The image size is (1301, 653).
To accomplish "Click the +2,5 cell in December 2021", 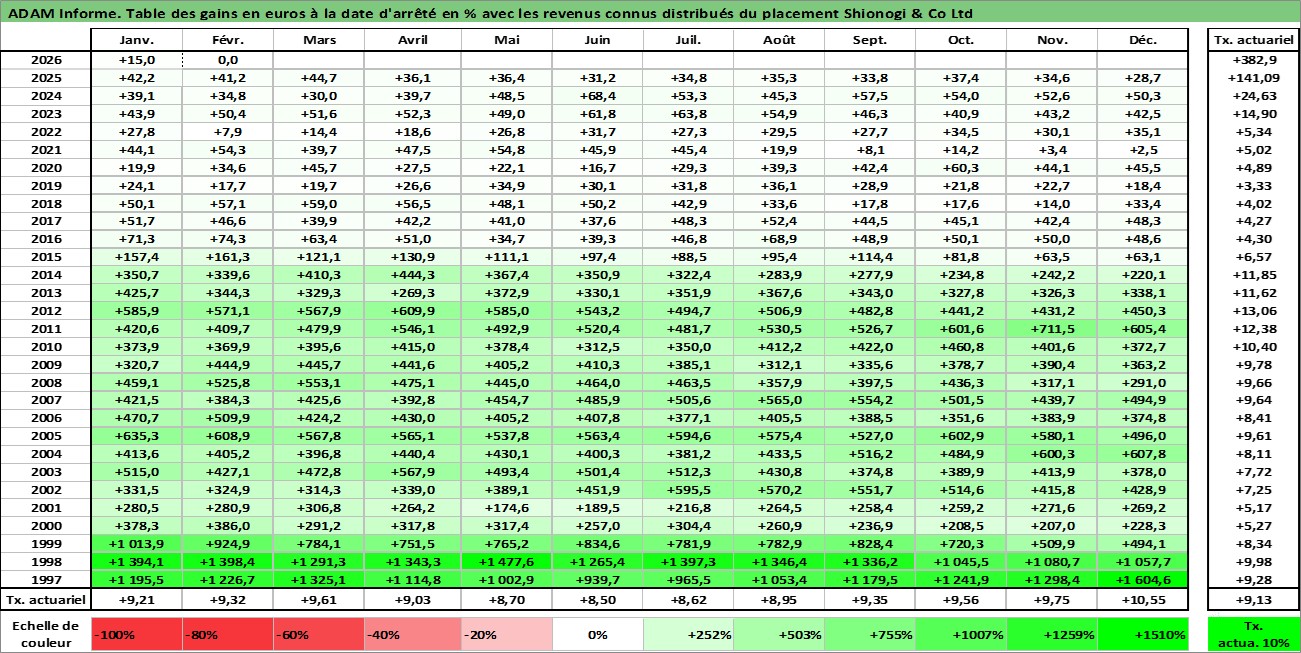I will point(1143,149).
